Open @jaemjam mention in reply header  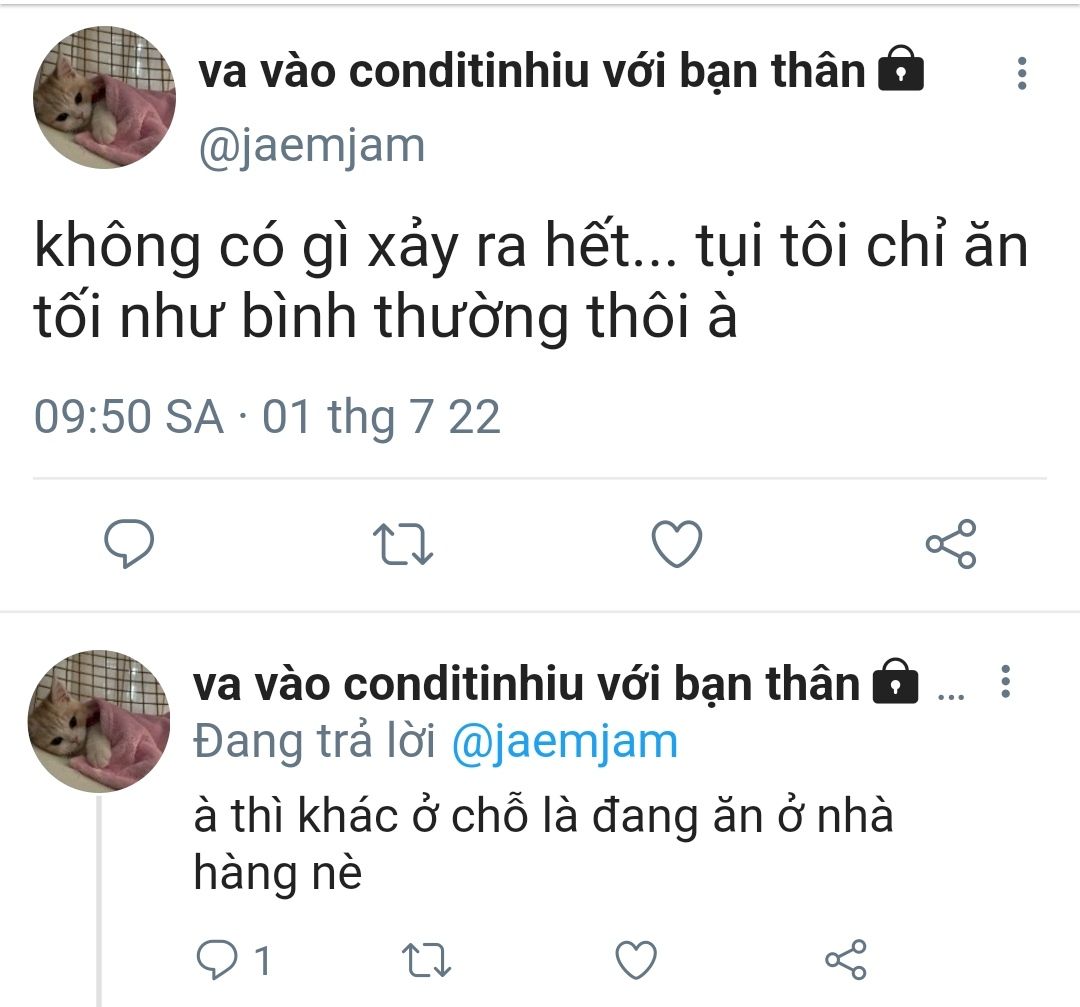click(x=565, y=742)
